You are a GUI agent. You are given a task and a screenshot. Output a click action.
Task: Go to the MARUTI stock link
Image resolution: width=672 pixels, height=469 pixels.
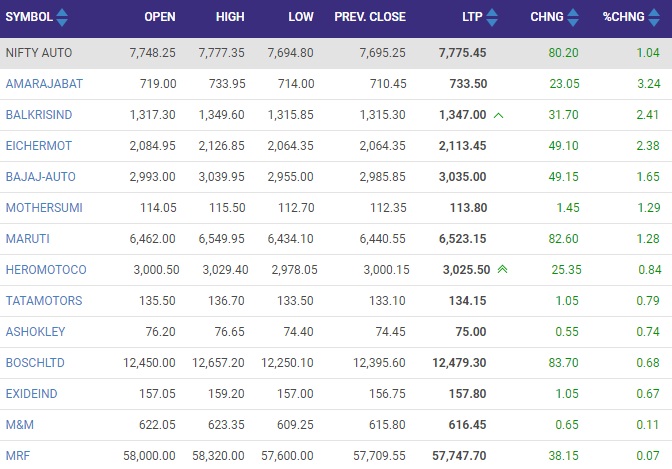point(28,238)
